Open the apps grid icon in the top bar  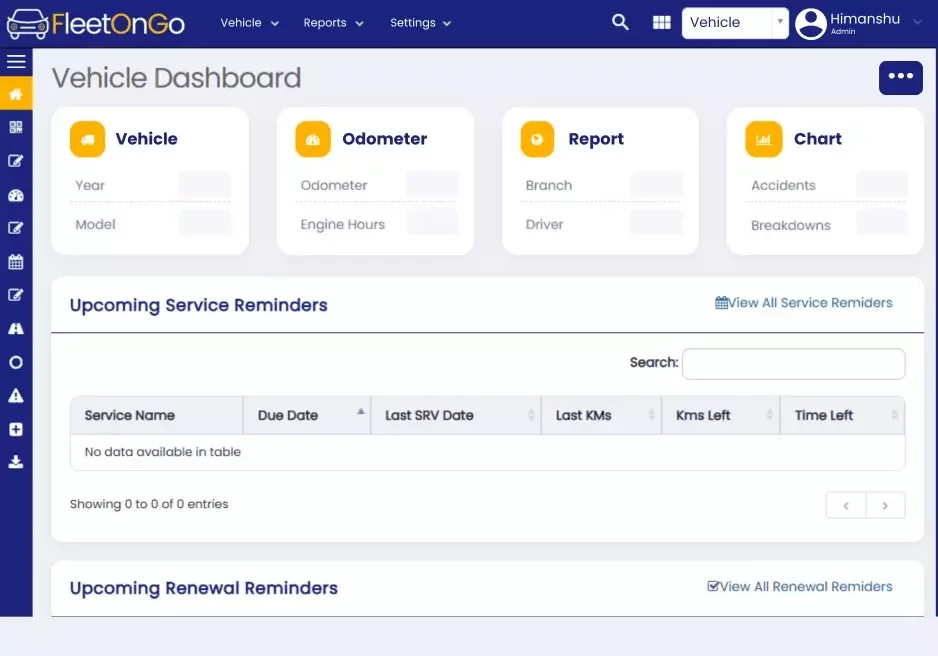click(661, 21)
